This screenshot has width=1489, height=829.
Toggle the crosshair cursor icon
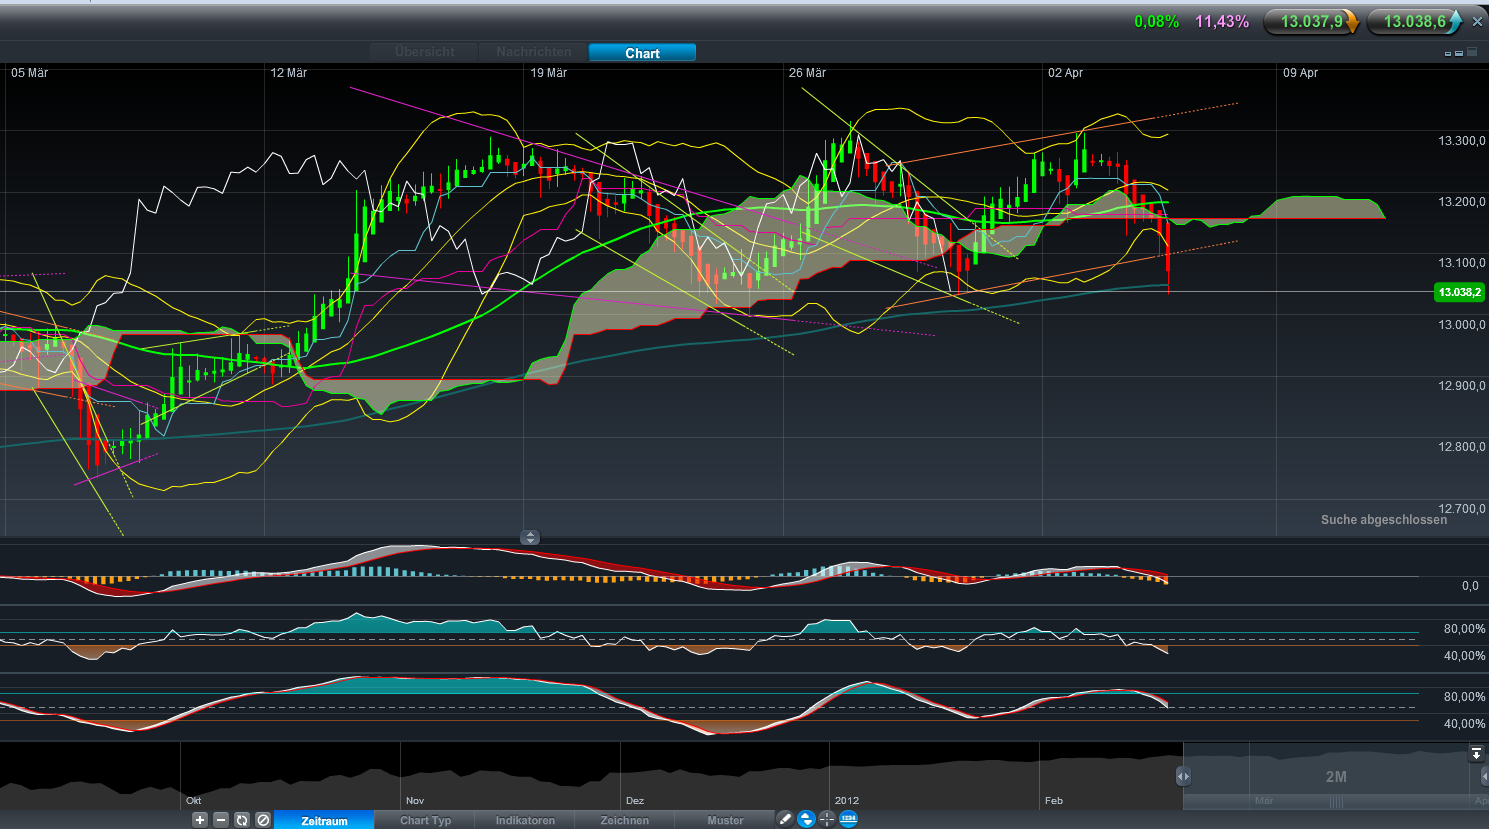tap(827, 819)
